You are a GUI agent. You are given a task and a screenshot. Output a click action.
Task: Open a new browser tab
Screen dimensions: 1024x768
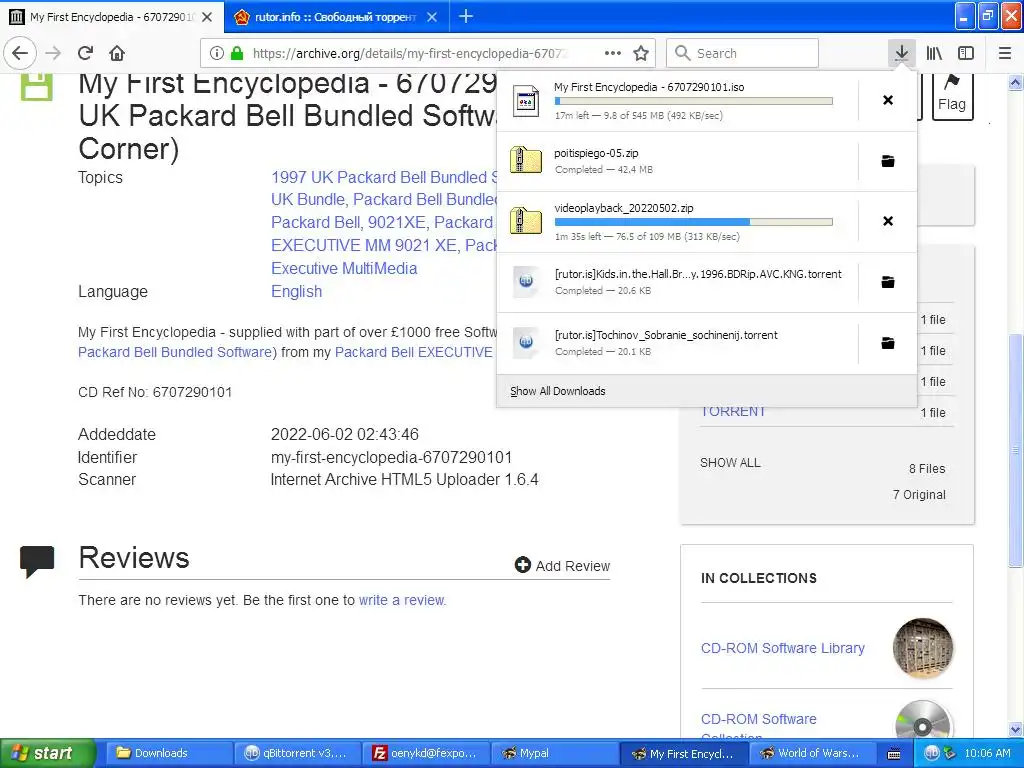(x=466, y=16)
